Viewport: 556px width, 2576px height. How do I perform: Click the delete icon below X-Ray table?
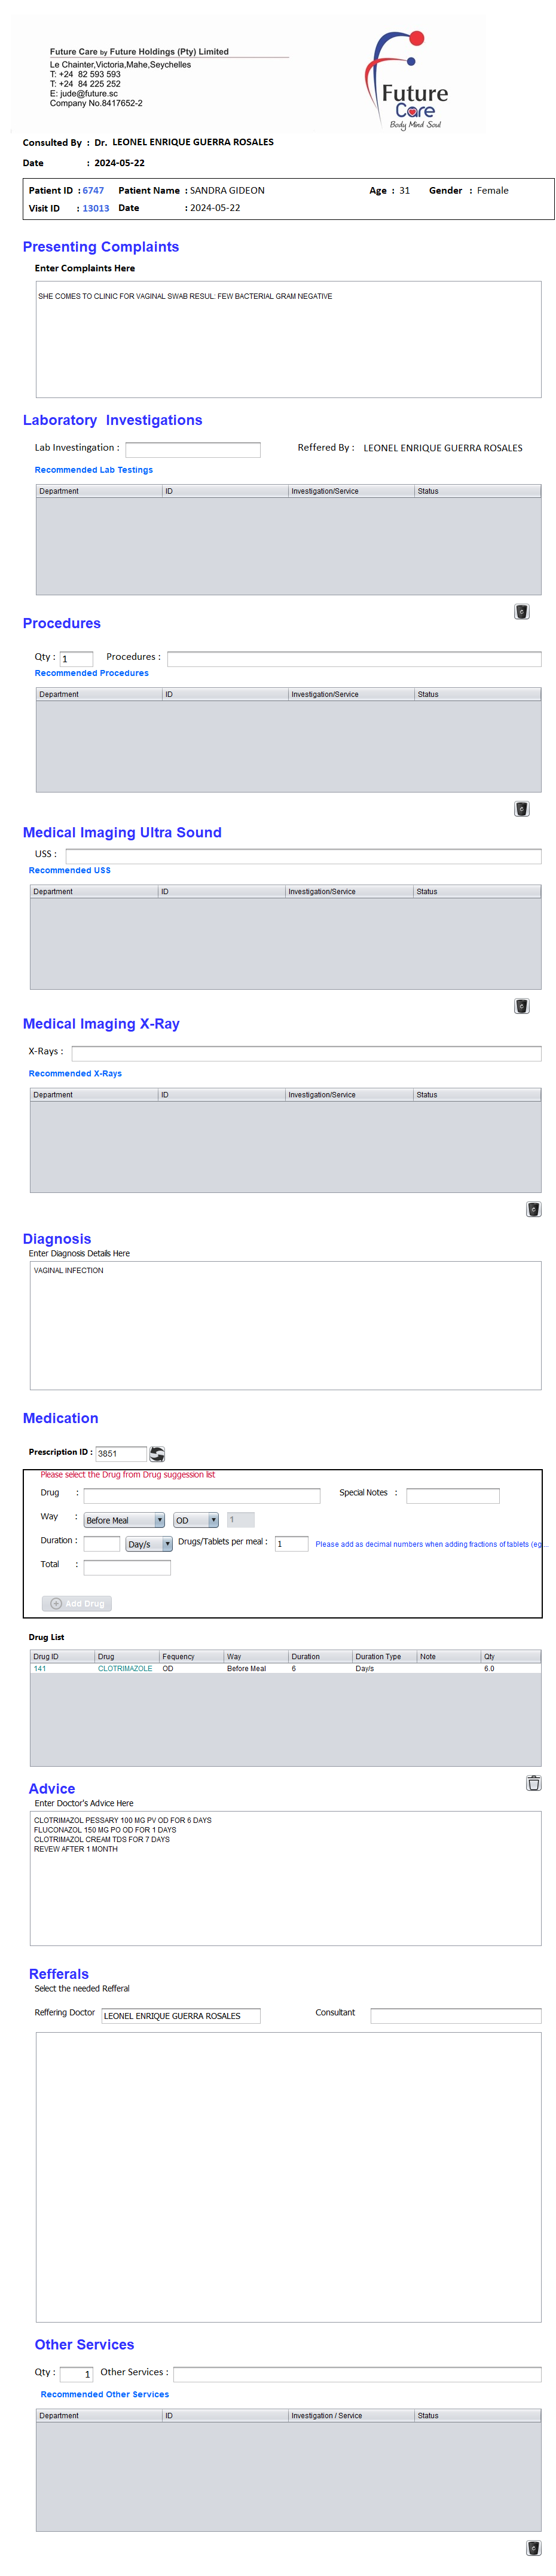tap(533, 1208)
